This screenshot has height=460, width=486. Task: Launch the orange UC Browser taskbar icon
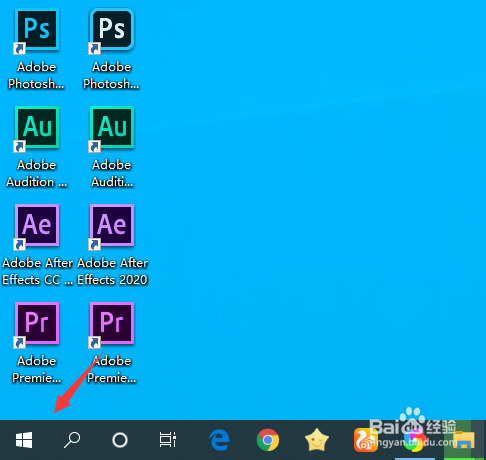pyautogui.click(x=366, y=440)
